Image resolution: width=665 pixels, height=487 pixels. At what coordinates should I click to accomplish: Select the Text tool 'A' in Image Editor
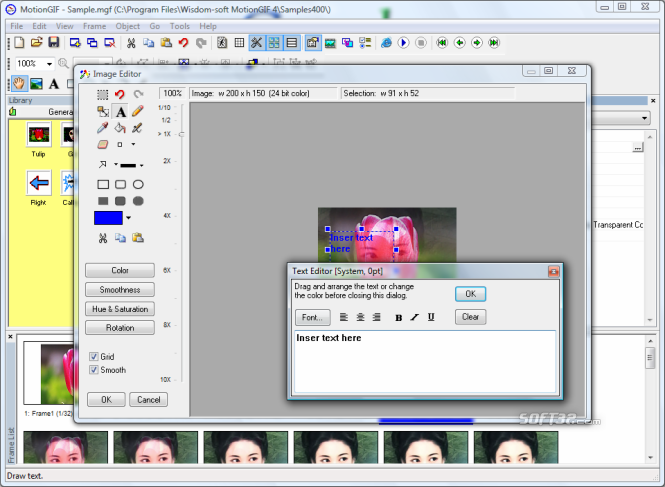click(x=120, y=112)
